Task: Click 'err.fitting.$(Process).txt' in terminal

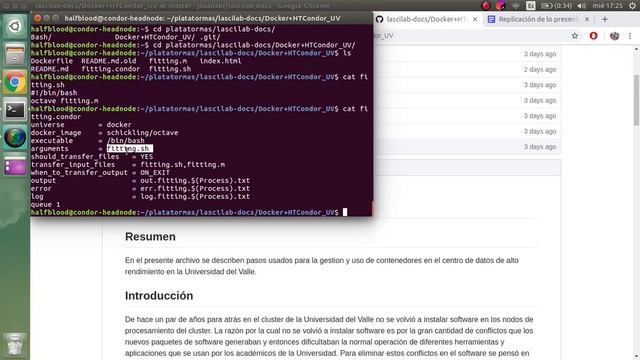Action: (x=195, y=189)
